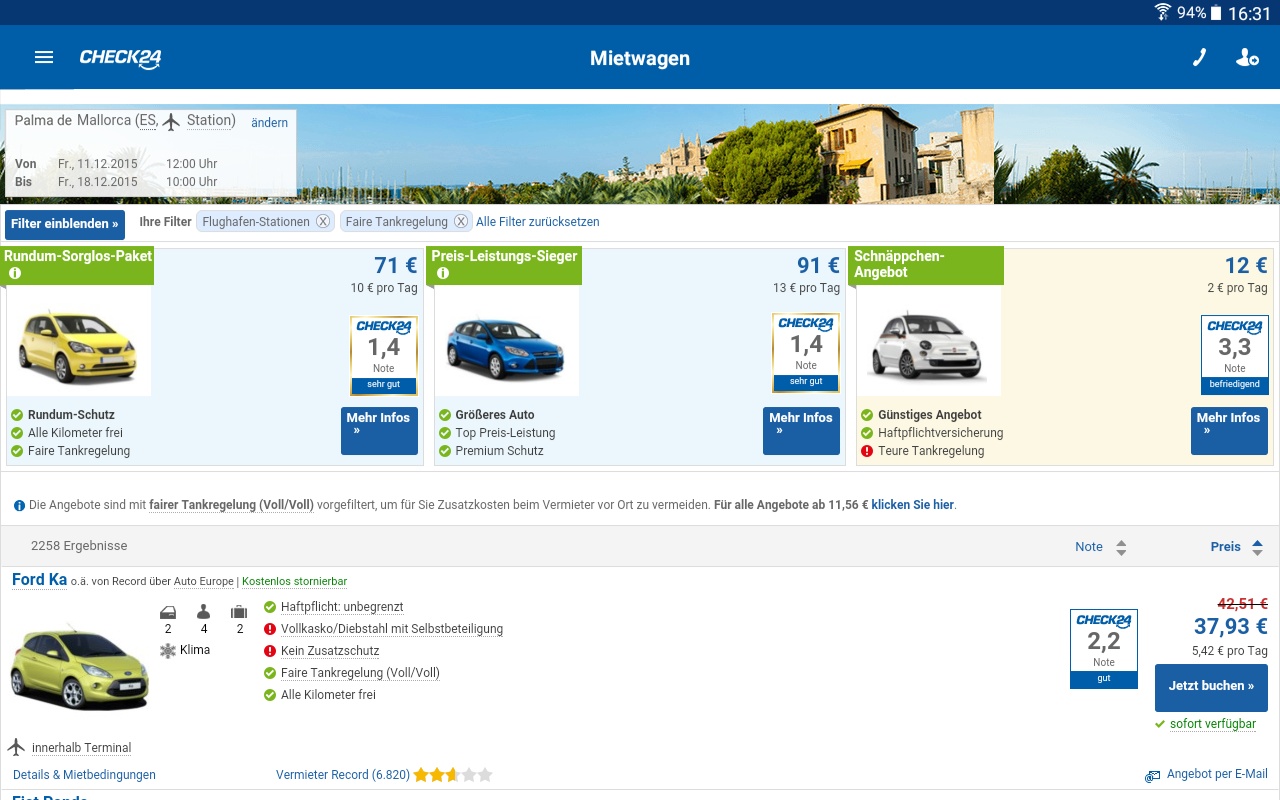Click Alle Filter zurücksetzen link
This screenshot has width=1280, height=800.
coord(538,222)
